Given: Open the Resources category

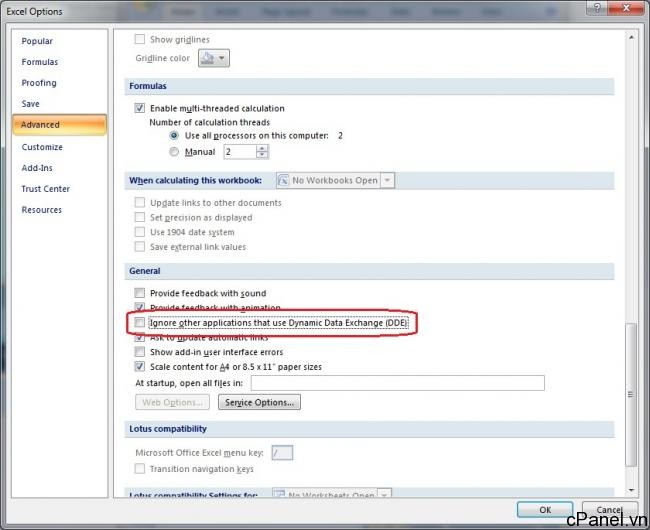Looking at the screenshot, I should point(41,210).
